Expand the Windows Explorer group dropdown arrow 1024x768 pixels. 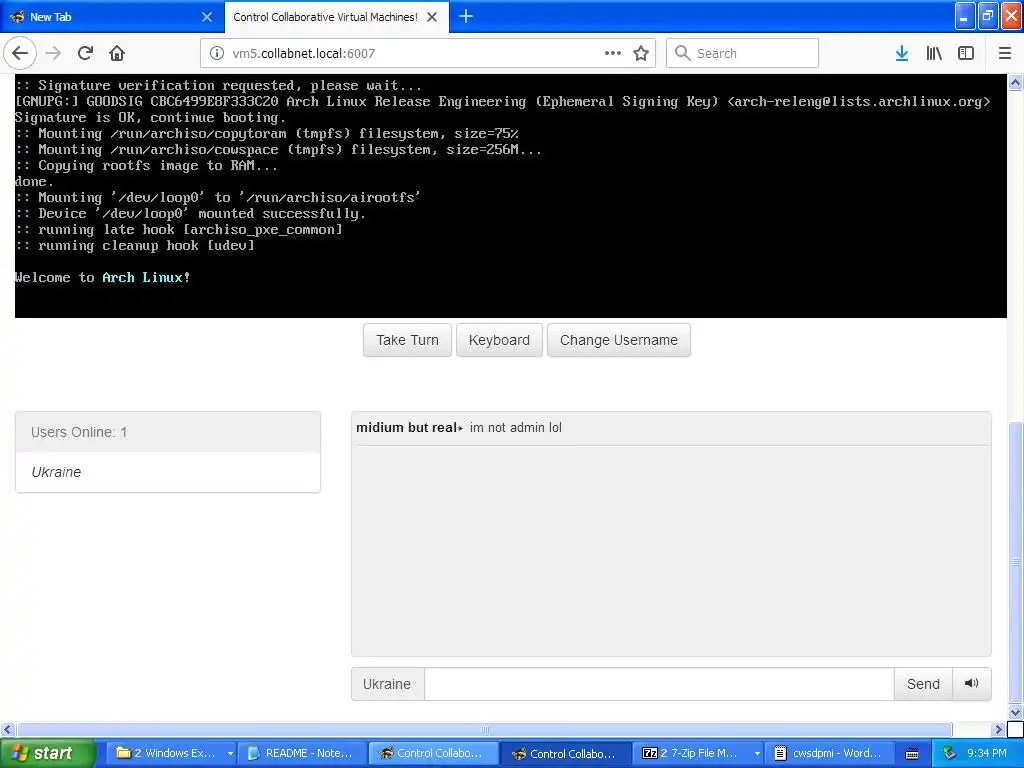(230, 753)
